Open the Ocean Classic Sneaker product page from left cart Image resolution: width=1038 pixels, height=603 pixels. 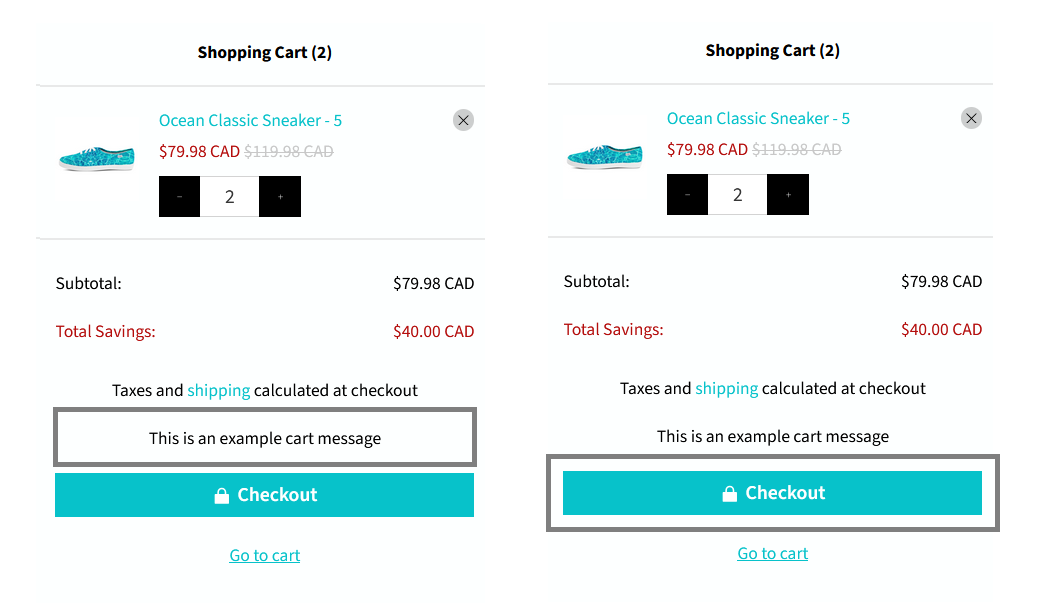250,119
